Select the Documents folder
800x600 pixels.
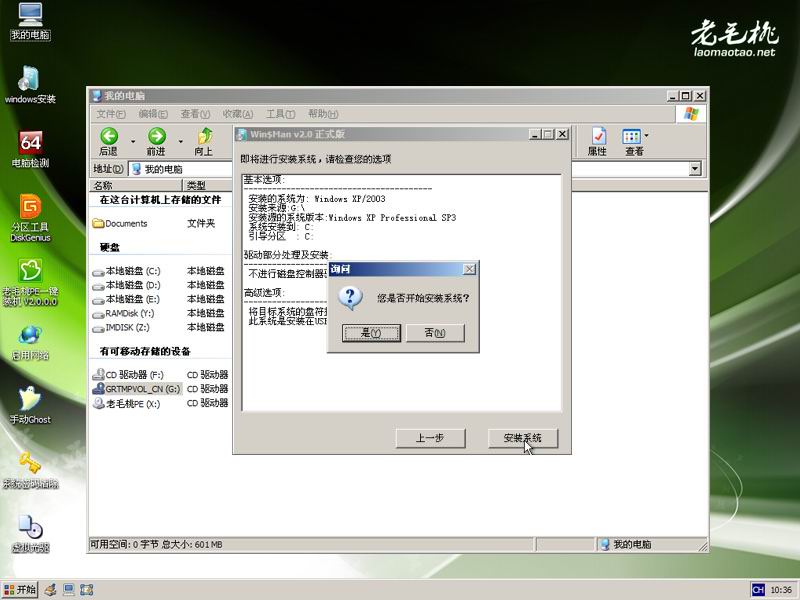tap(120, 223)
